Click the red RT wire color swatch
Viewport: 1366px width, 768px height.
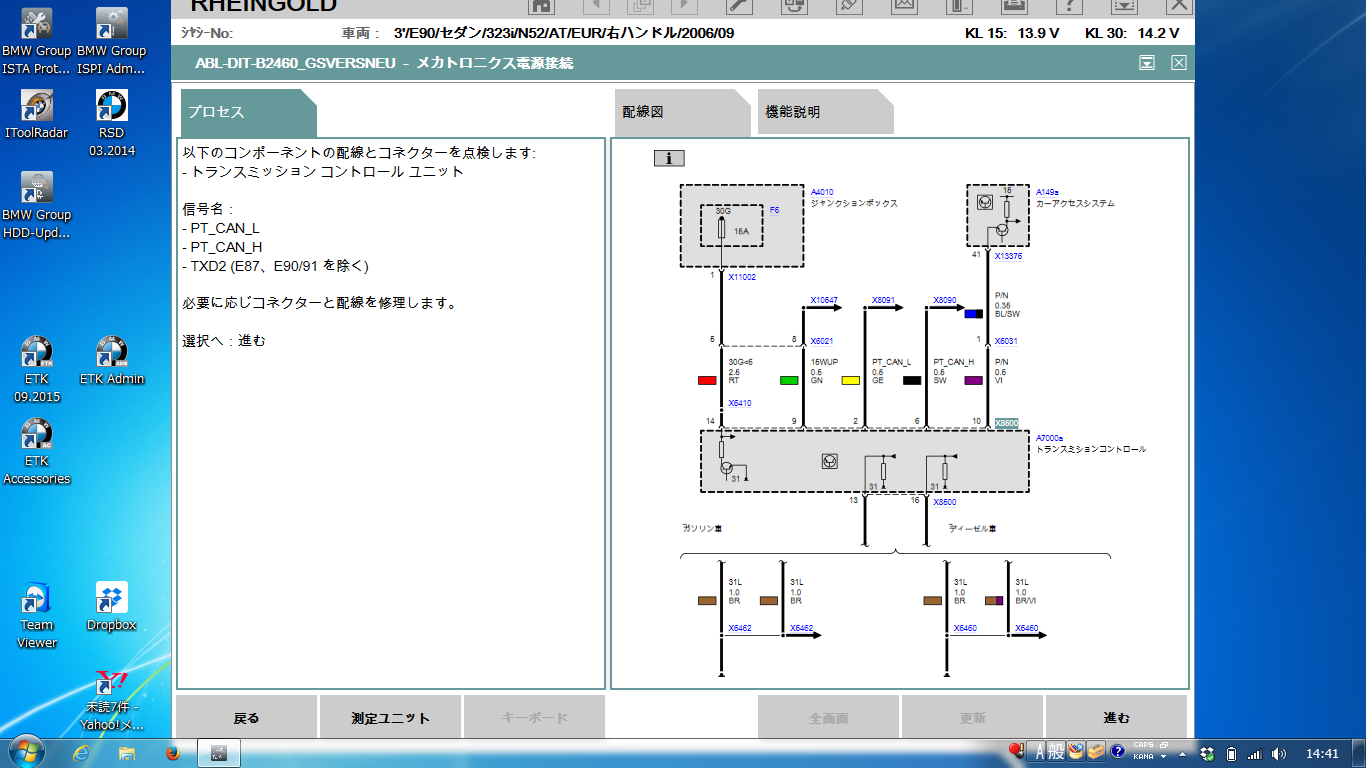pos(707,381)
